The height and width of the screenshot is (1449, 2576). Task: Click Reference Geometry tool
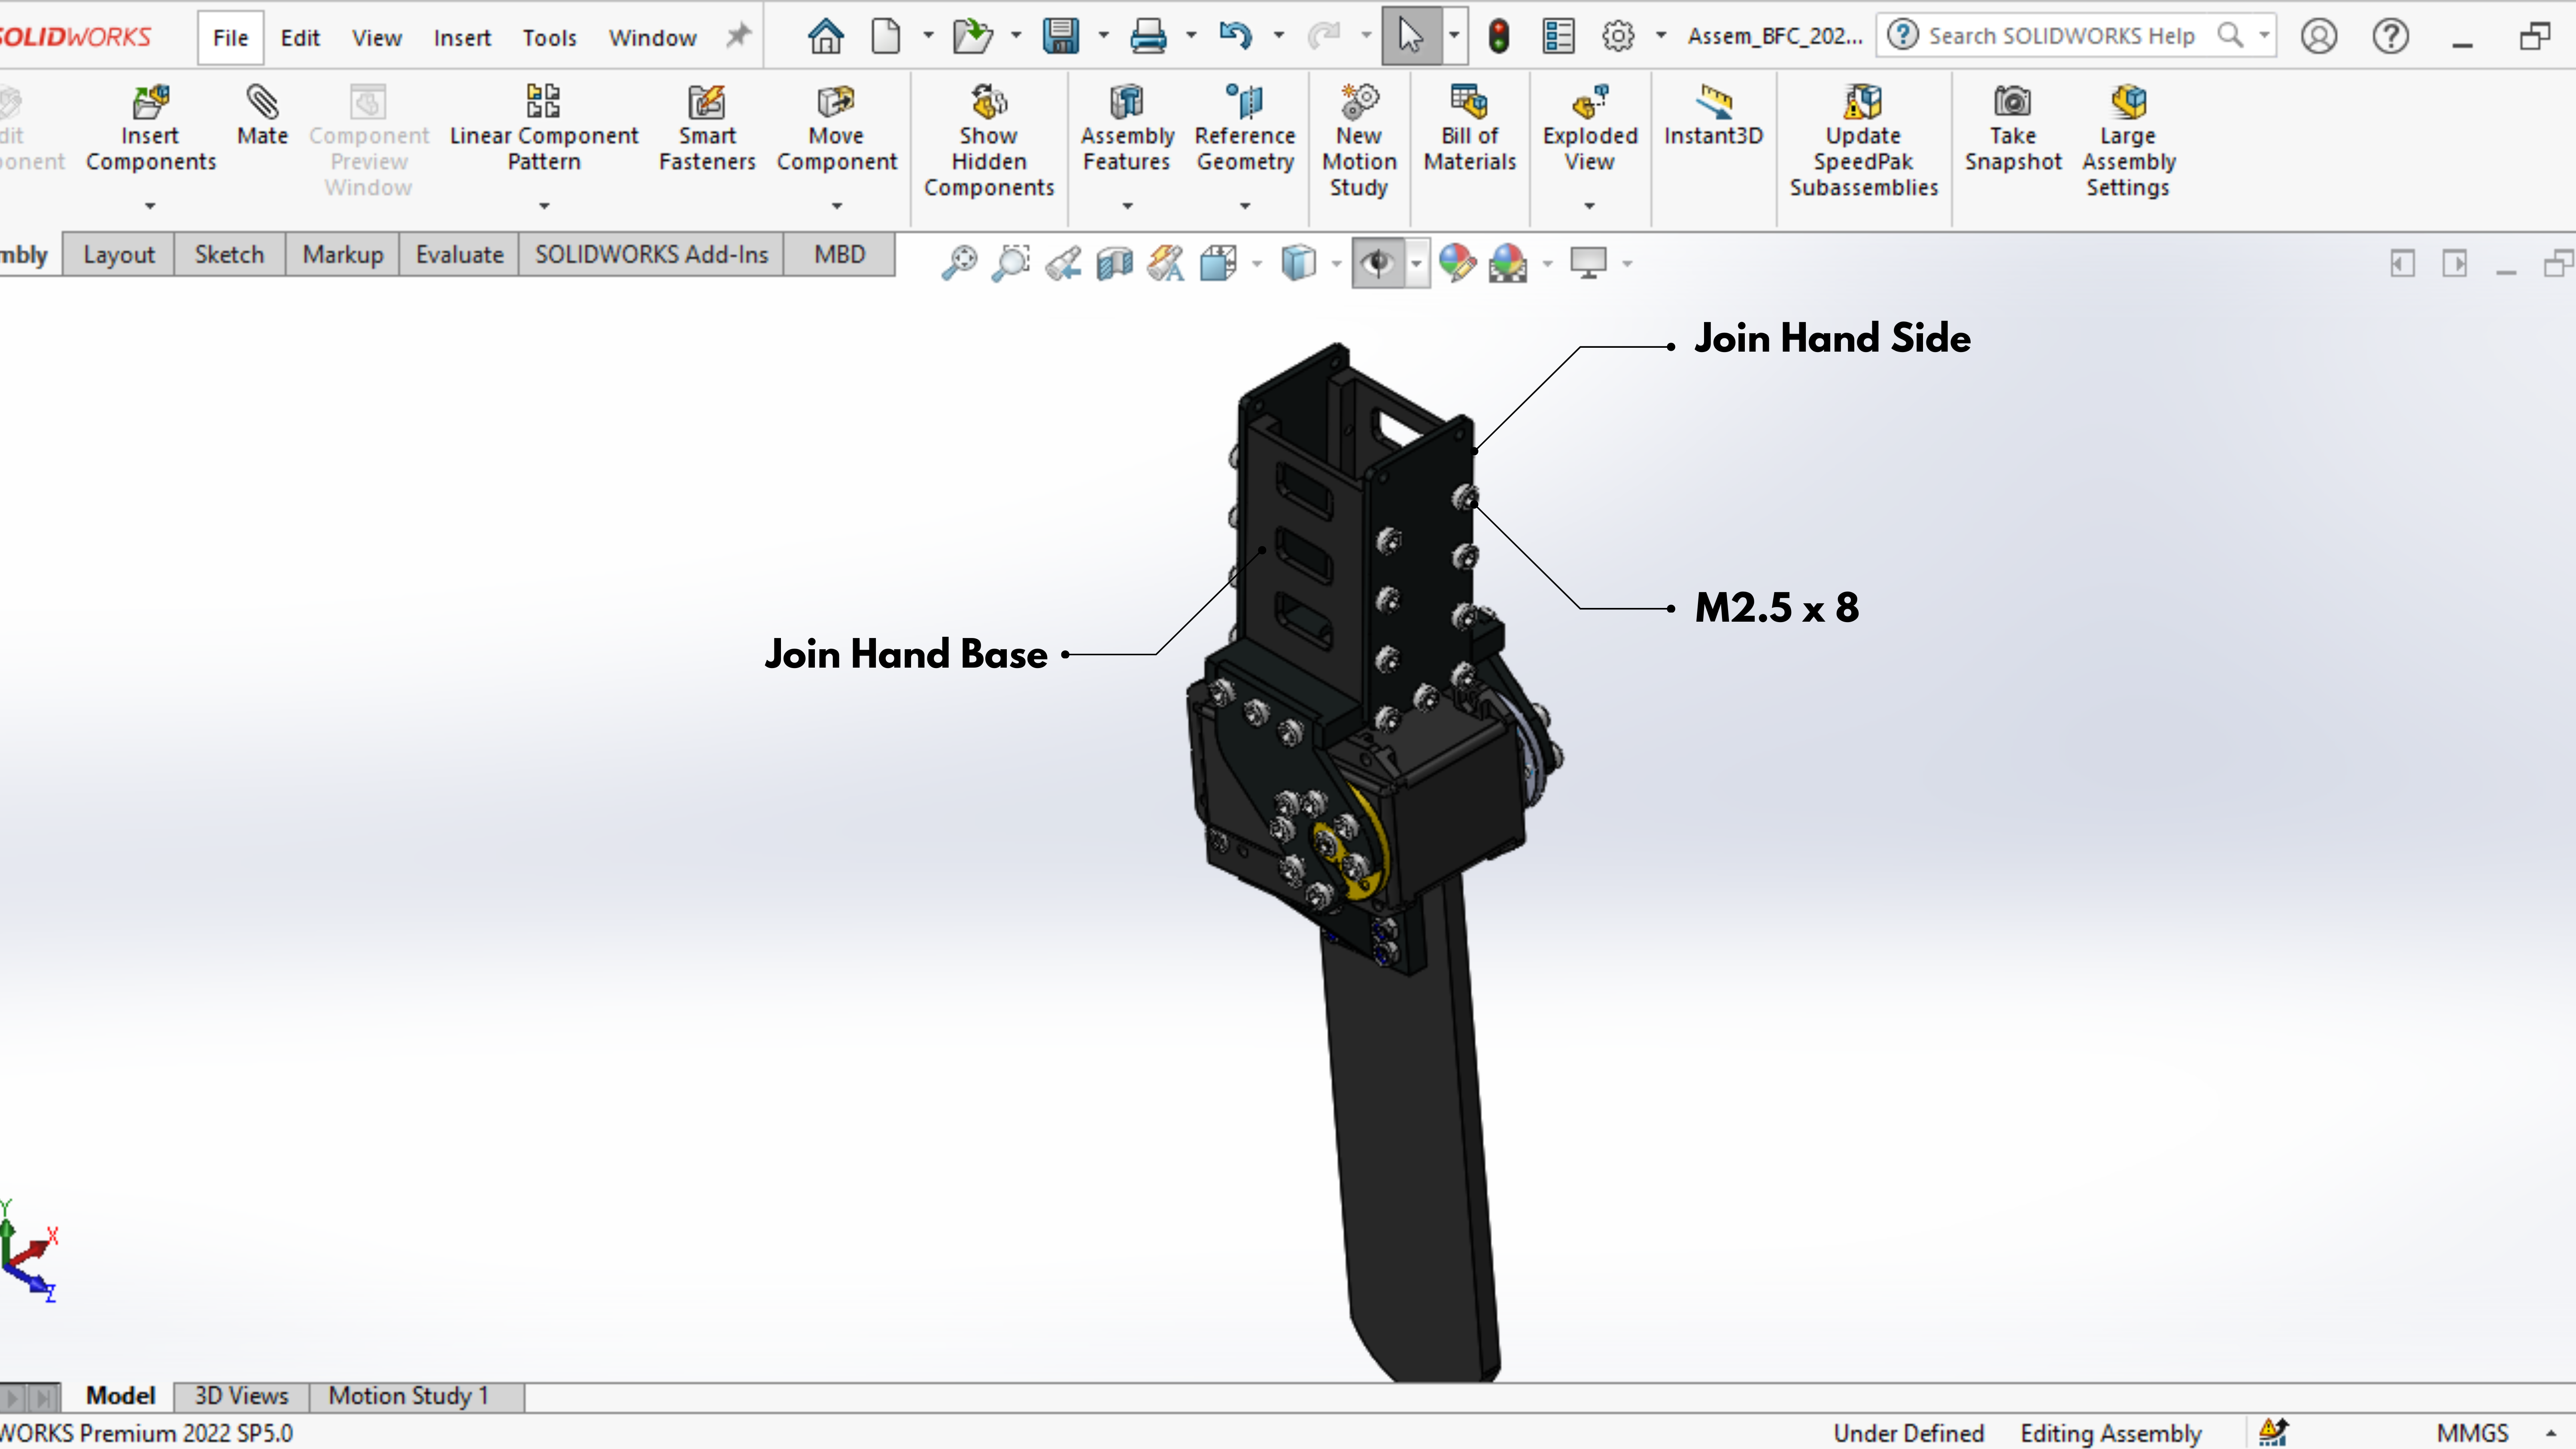(1245, 129)
